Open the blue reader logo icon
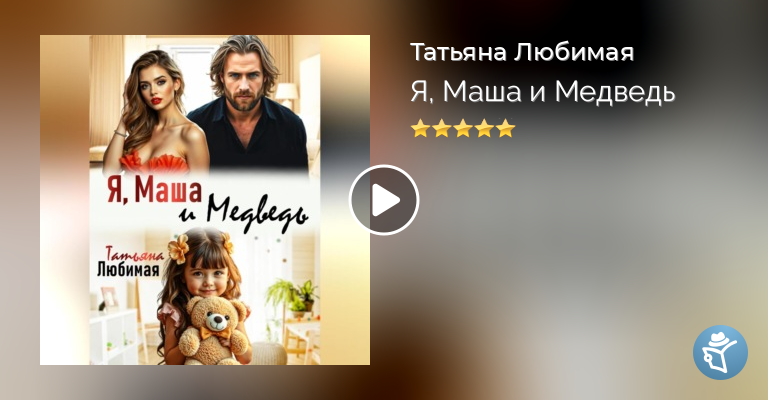Screen dimensions: 768x400 pyautogui.click(x=720, y=353)
